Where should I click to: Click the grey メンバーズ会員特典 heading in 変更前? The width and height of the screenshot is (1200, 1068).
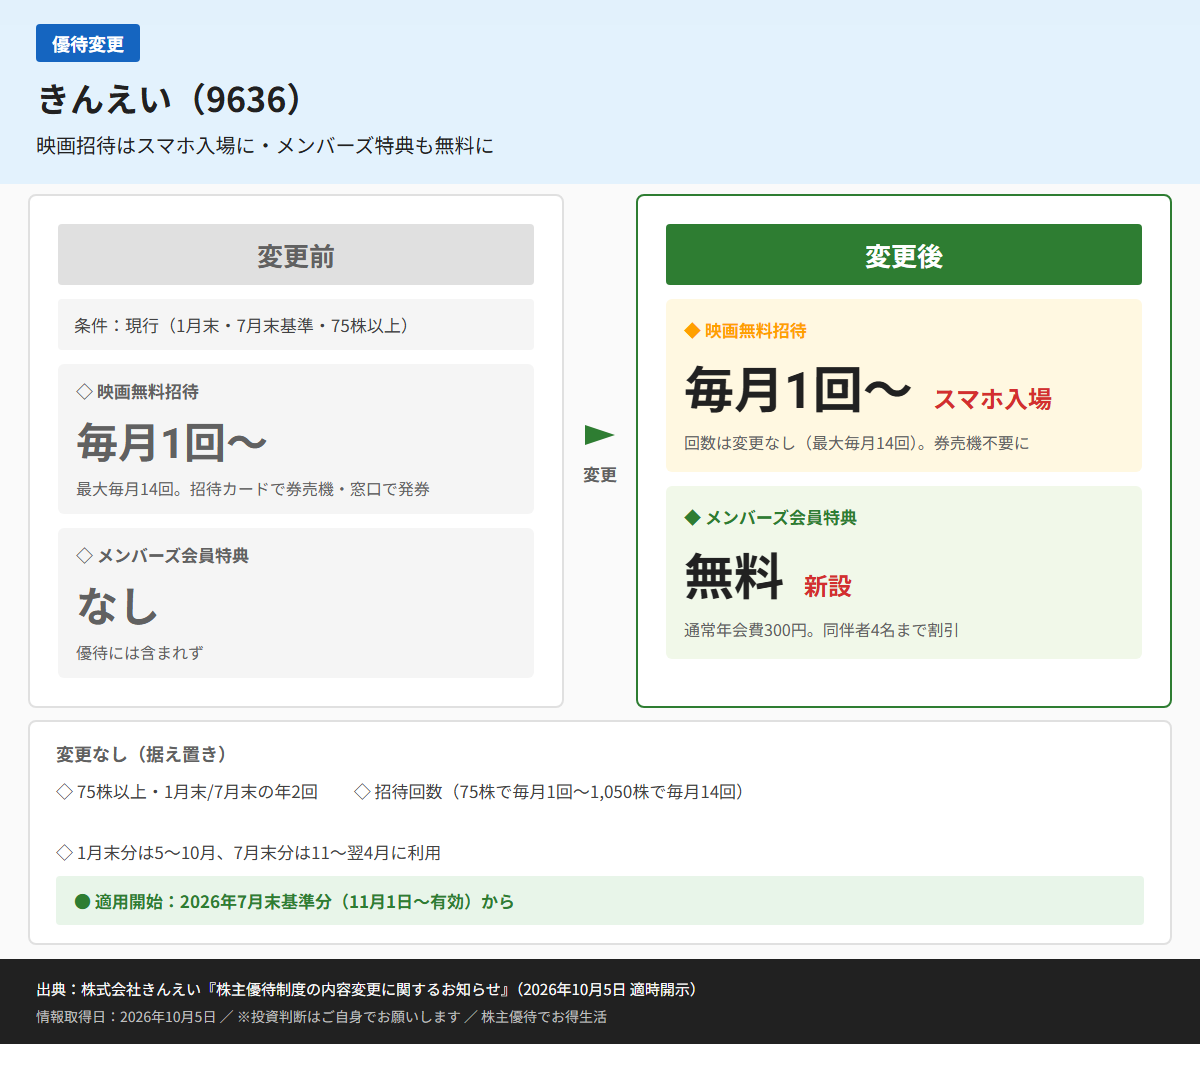(173, 556)
